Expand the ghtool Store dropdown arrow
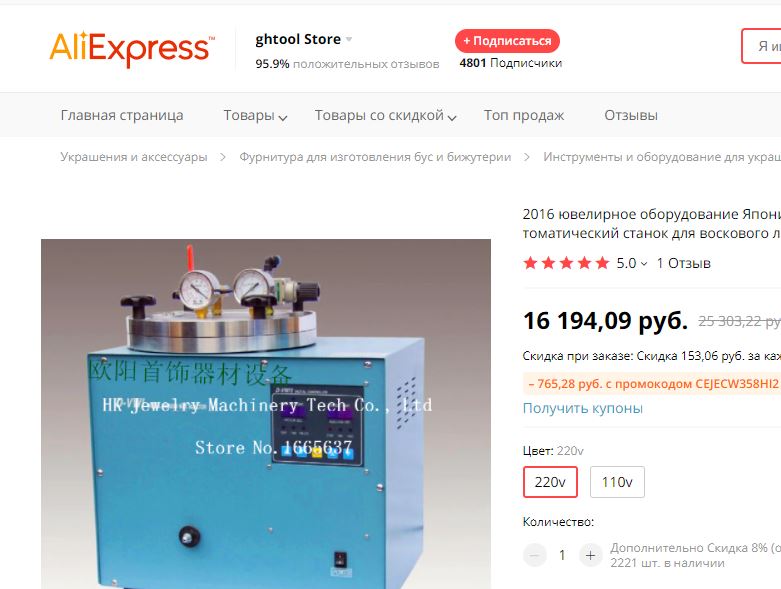781x589 pixels. click(x=349, y=39)
